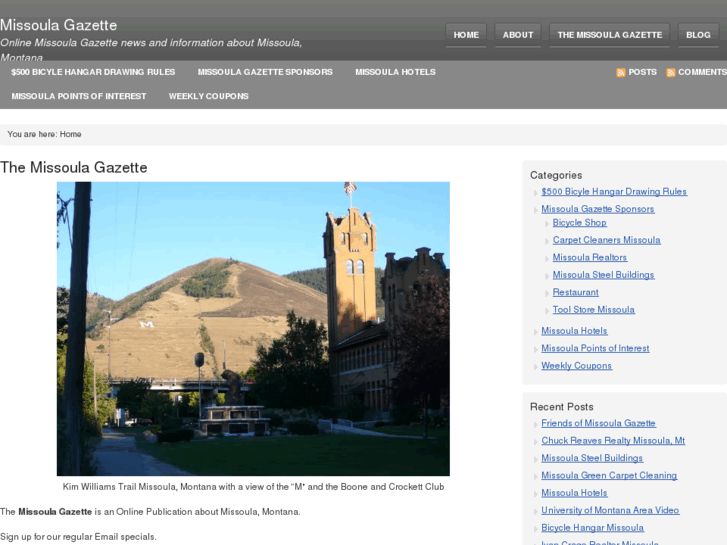Open the About navigation button
This screenshot has height=545, width=727.
[518, 35]
